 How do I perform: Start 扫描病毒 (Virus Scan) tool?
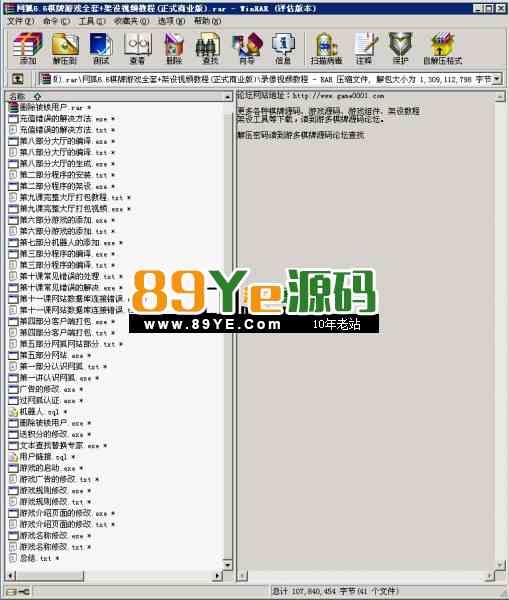click(326, 48)
